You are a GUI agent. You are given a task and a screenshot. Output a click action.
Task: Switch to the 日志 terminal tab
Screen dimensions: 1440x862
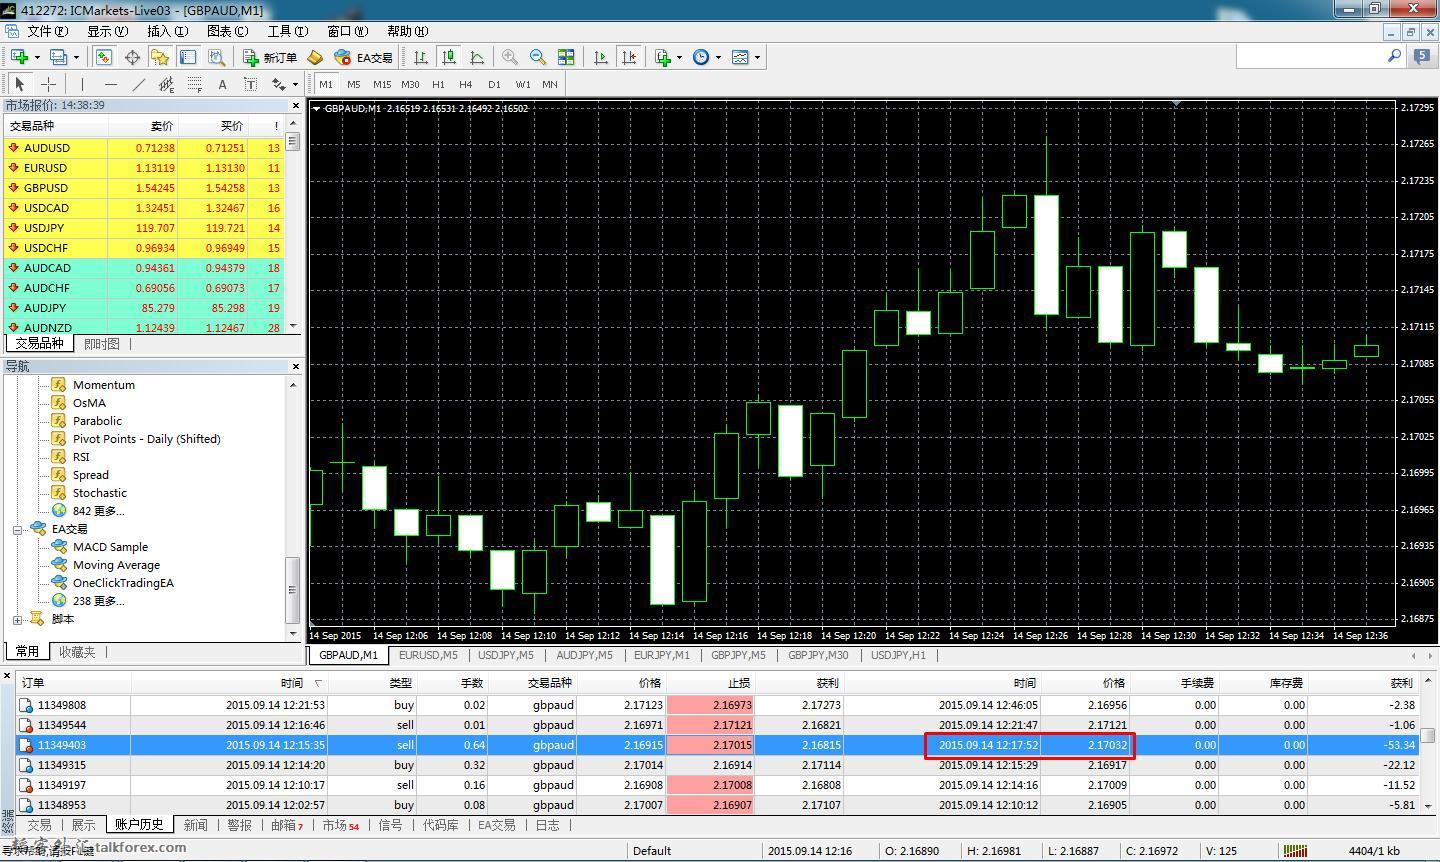[548, 825]
